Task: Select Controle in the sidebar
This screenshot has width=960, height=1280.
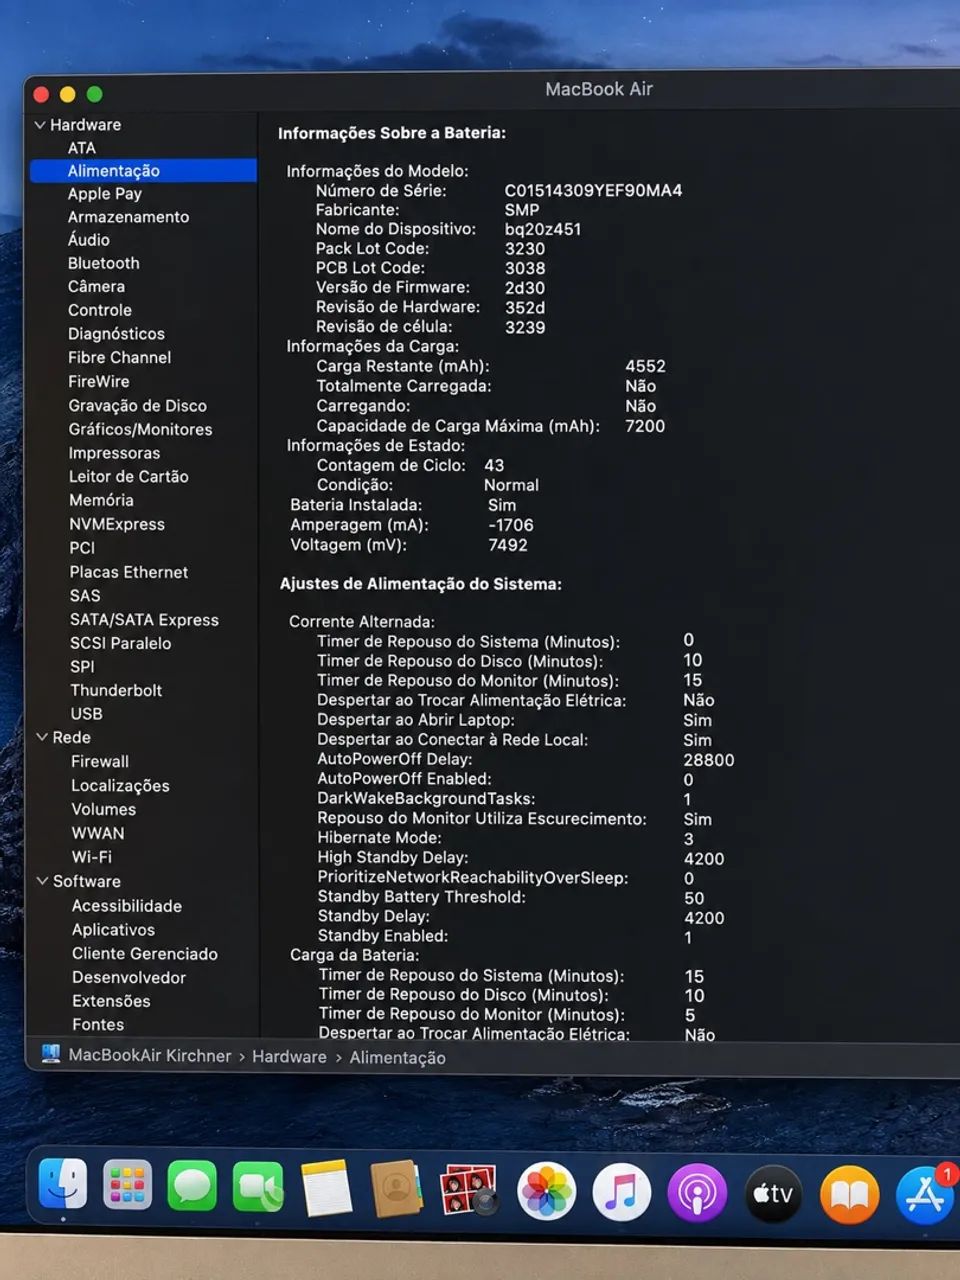Action: coord(100,310)
